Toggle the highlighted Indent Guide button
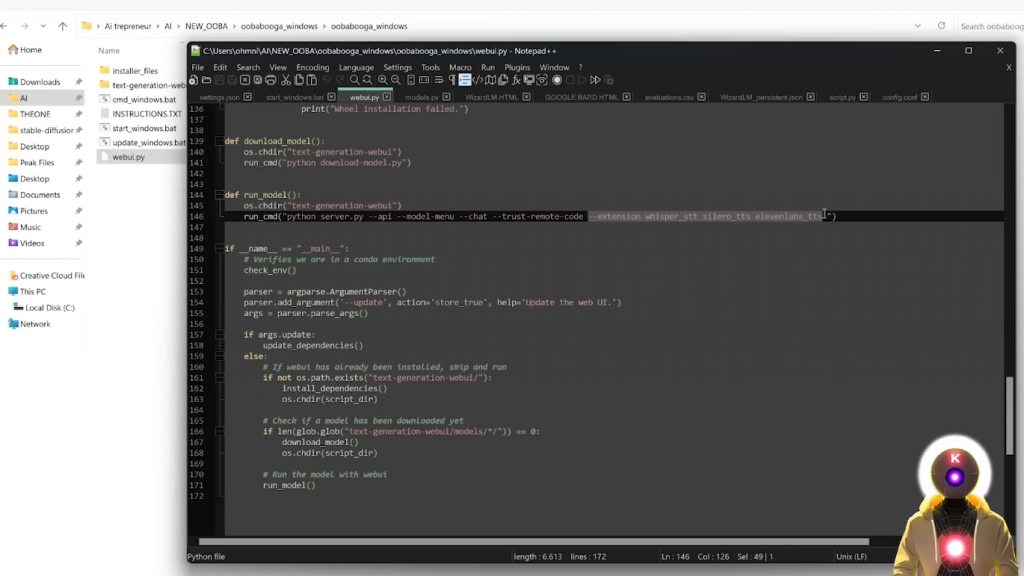This screenshot has width=1024, height=576. point(465,80)
